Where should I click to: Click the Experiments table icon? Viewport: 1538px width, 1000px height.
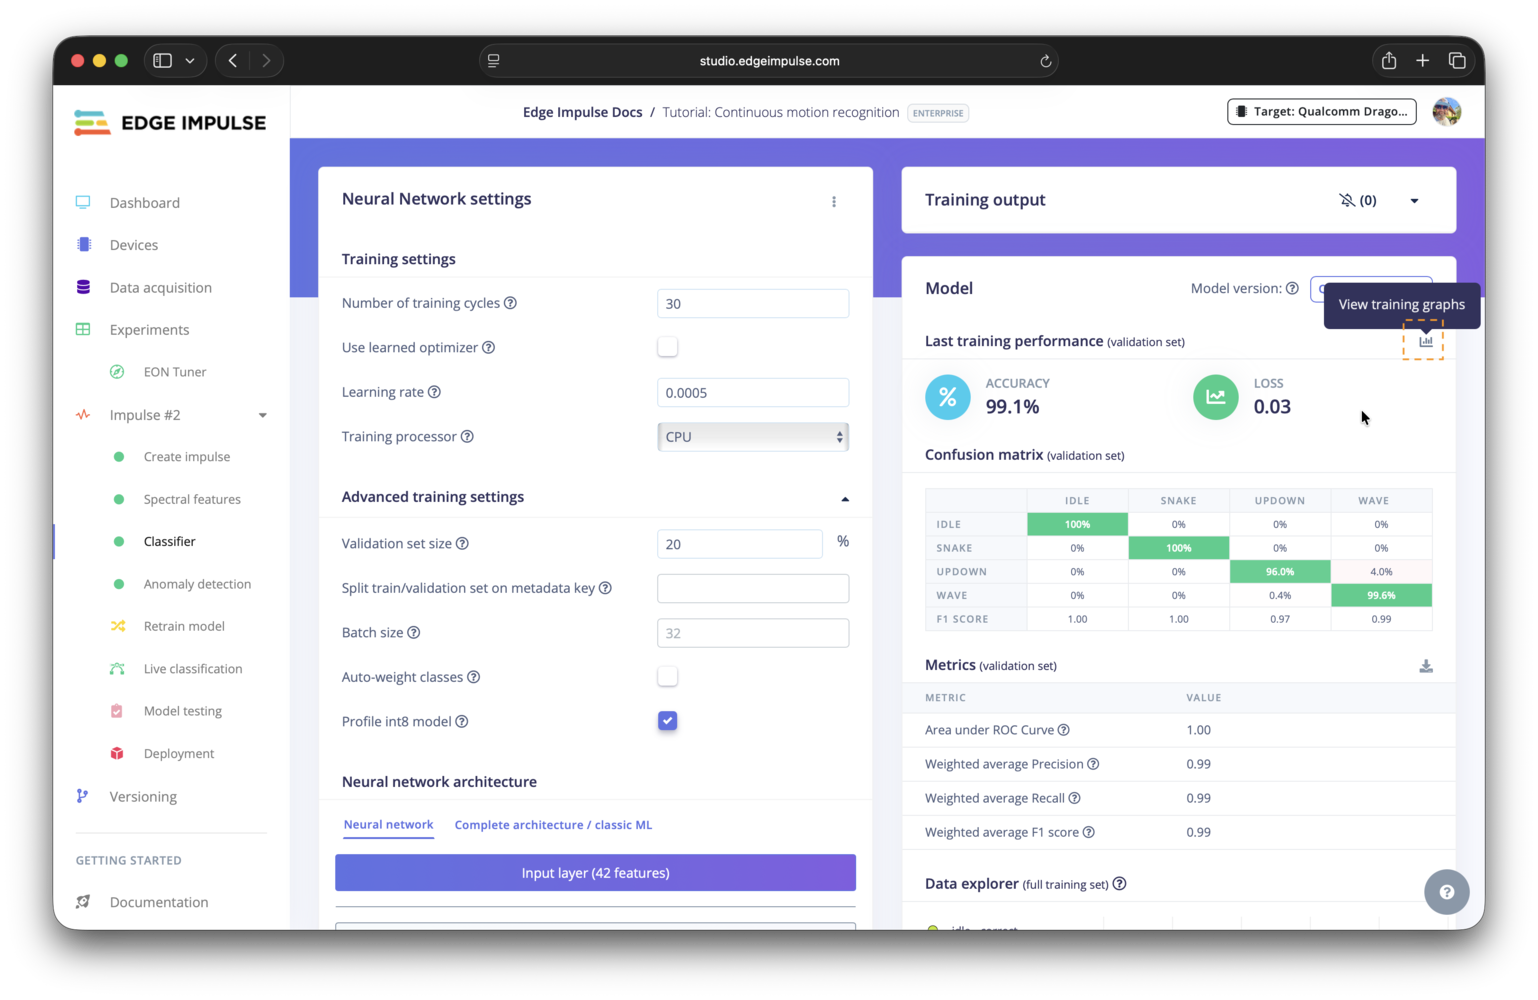(x=83, y=329)
